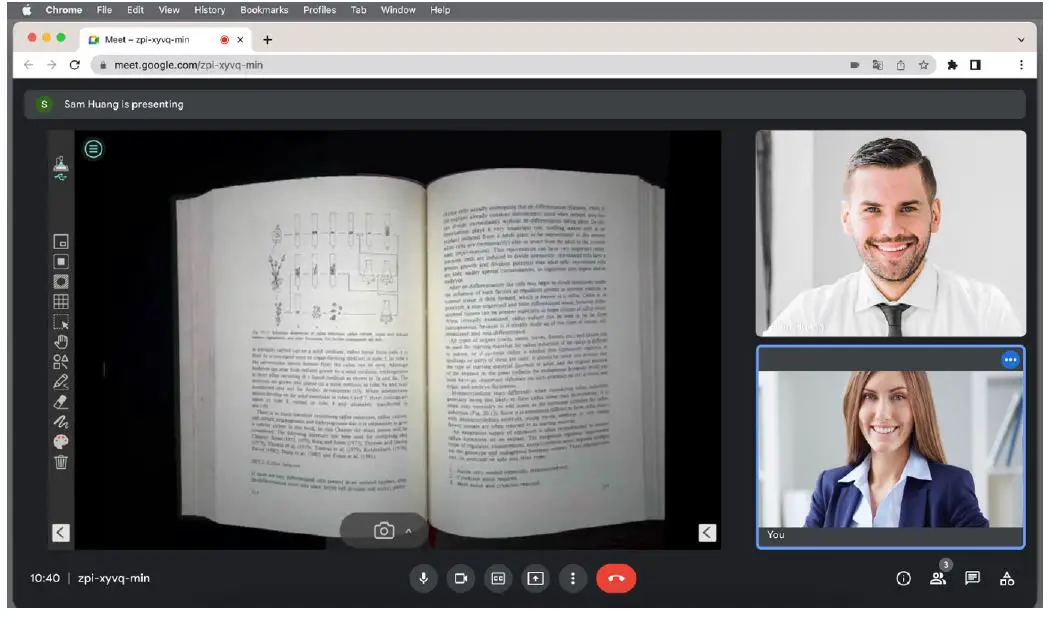Show the participants list

938,578
